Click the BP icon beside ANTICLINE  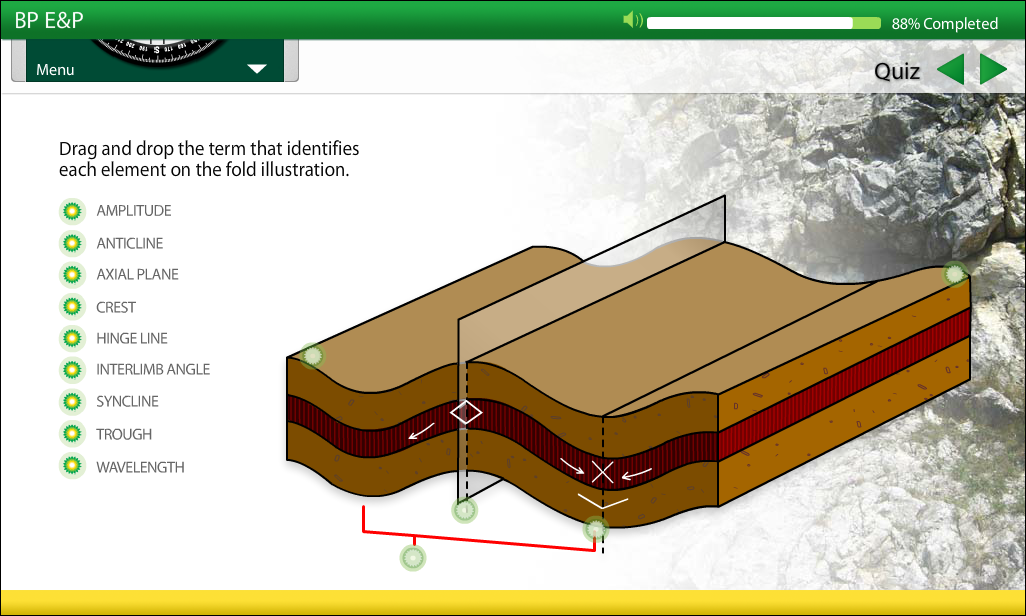72,243
